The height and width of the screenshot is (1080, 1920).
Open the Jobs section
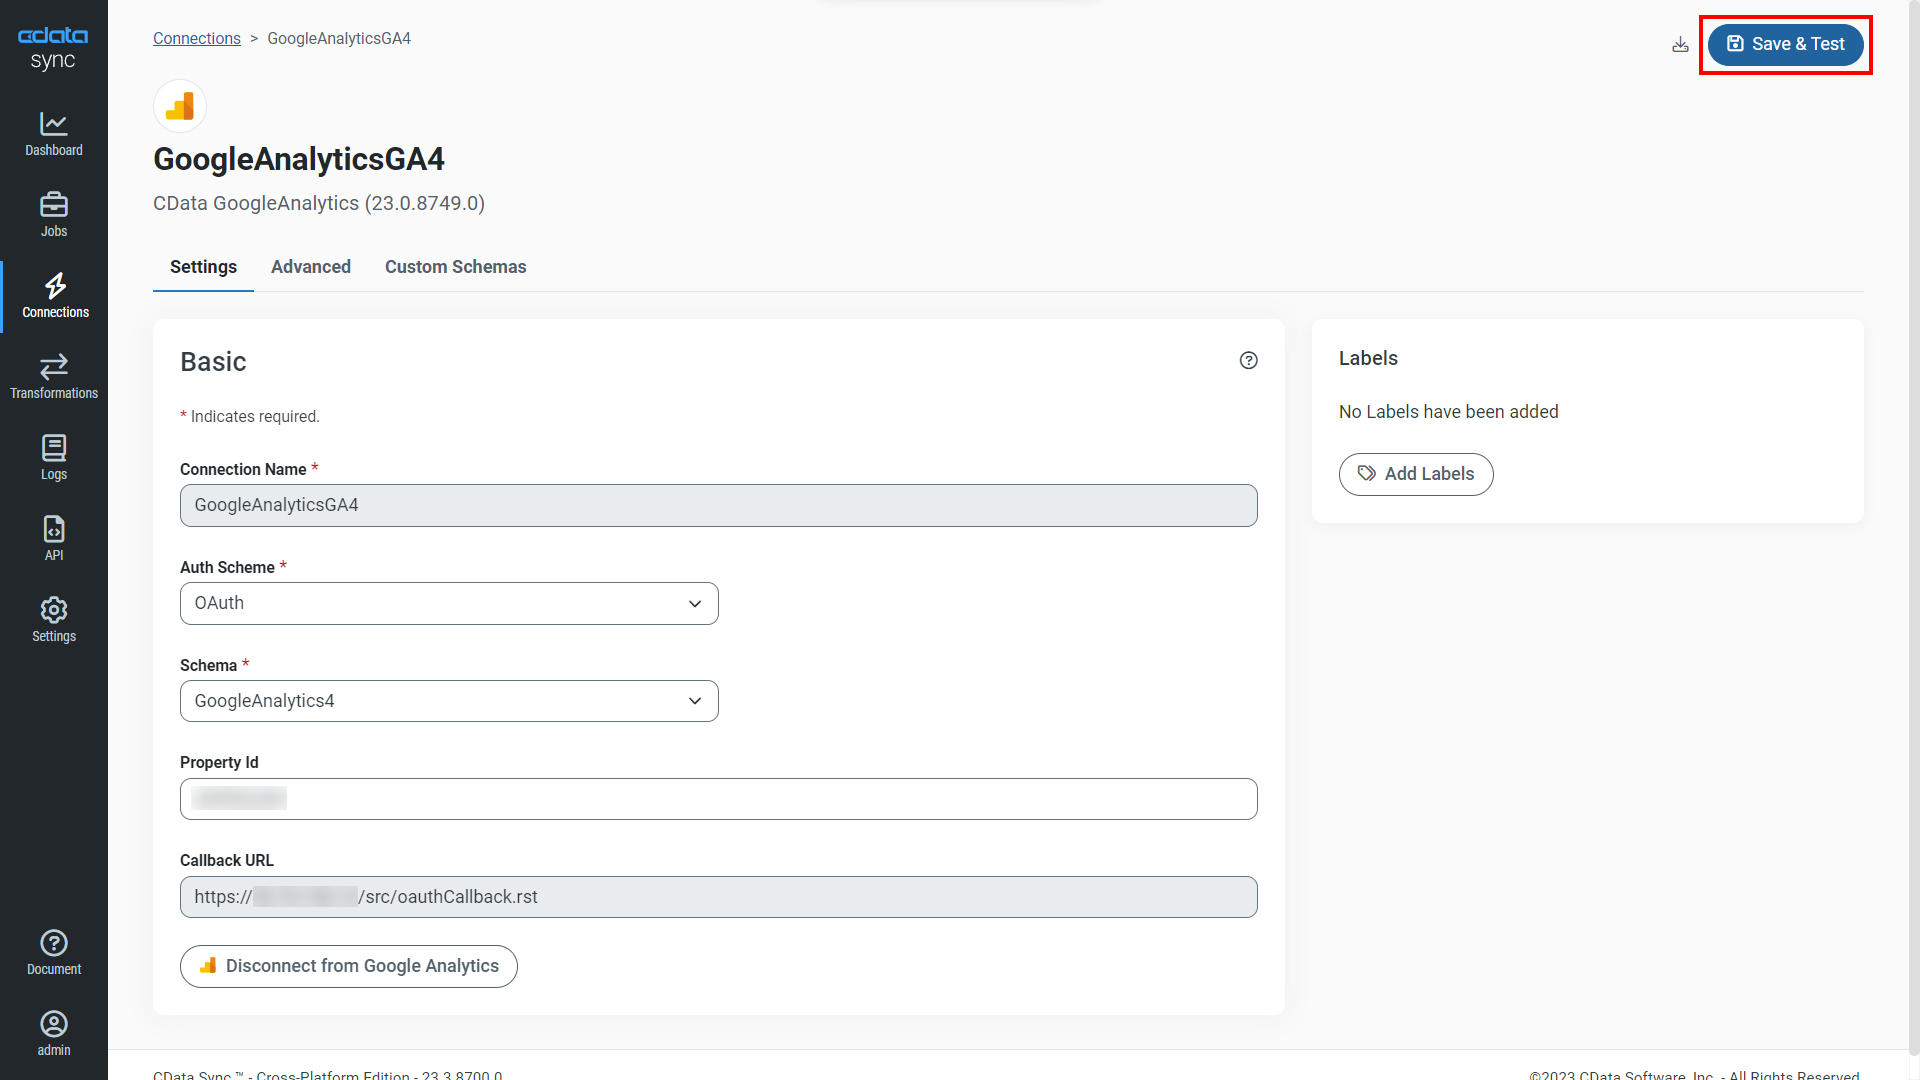tap(53, 213)
